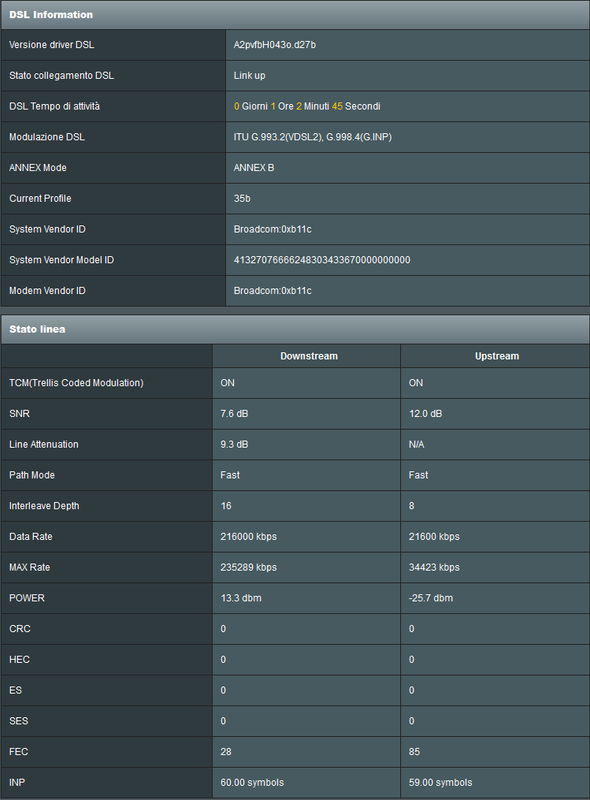Click the HEC upstream value 0

coord(411,659)
